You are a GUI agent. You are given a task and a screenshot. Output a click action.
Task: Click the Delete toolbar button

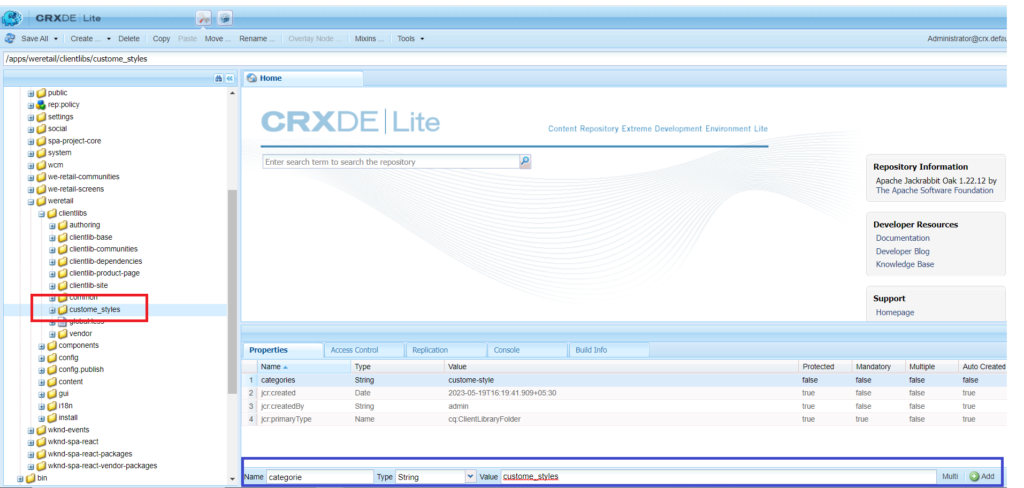click(129, 38)
